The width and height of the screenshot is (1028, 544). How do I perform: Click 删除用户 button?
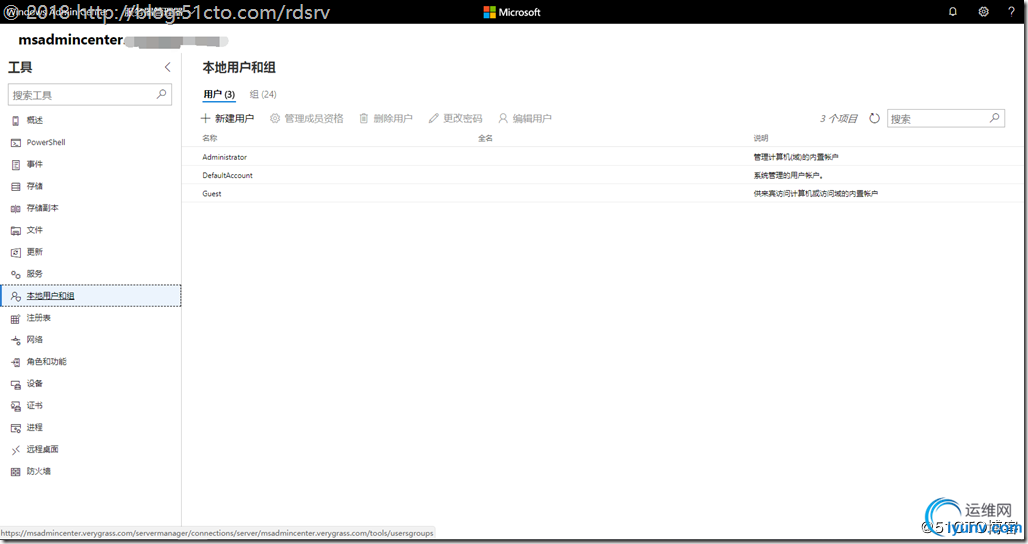[x=386, y=119]
